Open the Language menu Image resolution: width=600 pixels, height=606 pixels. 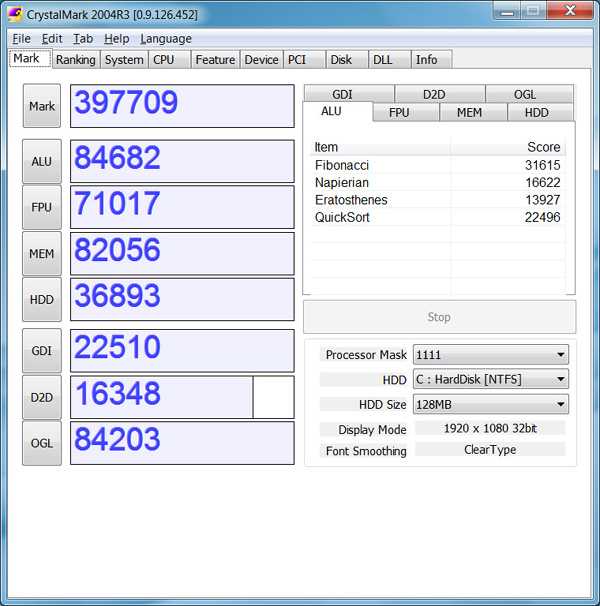(166, 39)
